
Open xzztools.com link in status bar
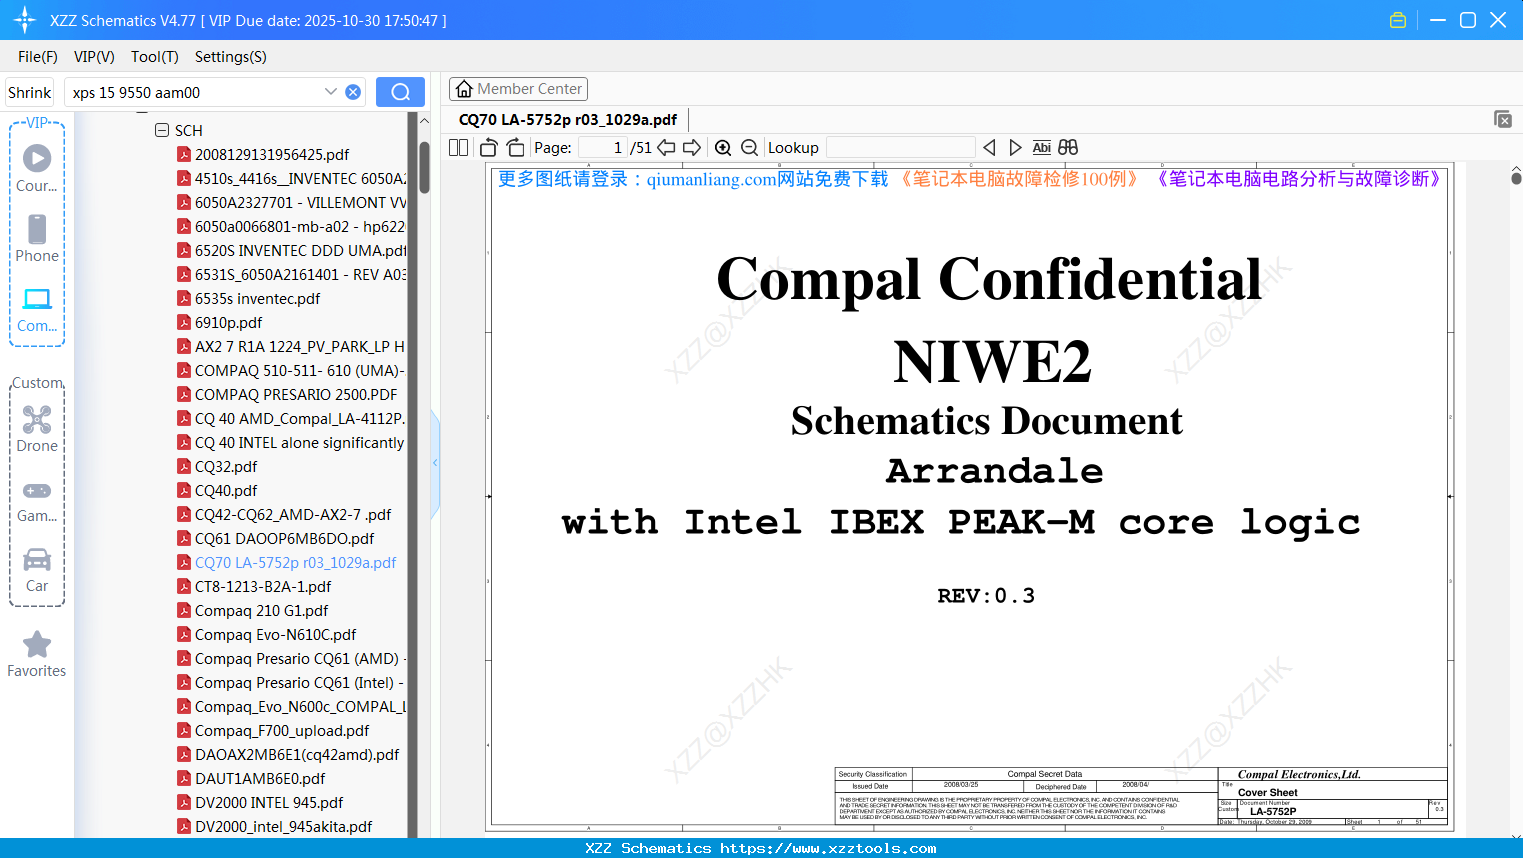point(828,848)
